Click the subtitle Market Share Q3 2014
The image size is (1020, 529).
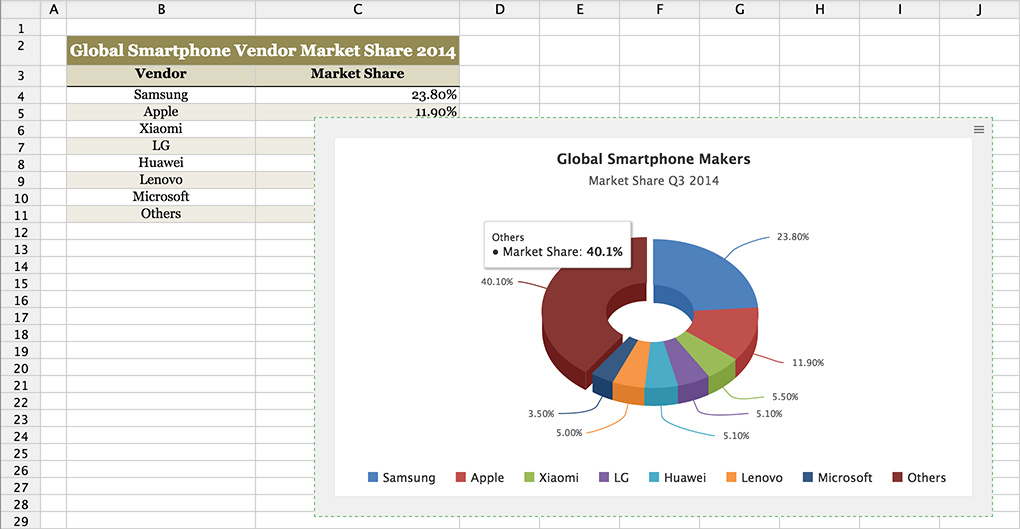pyautogui.click(x=654, y=181)
